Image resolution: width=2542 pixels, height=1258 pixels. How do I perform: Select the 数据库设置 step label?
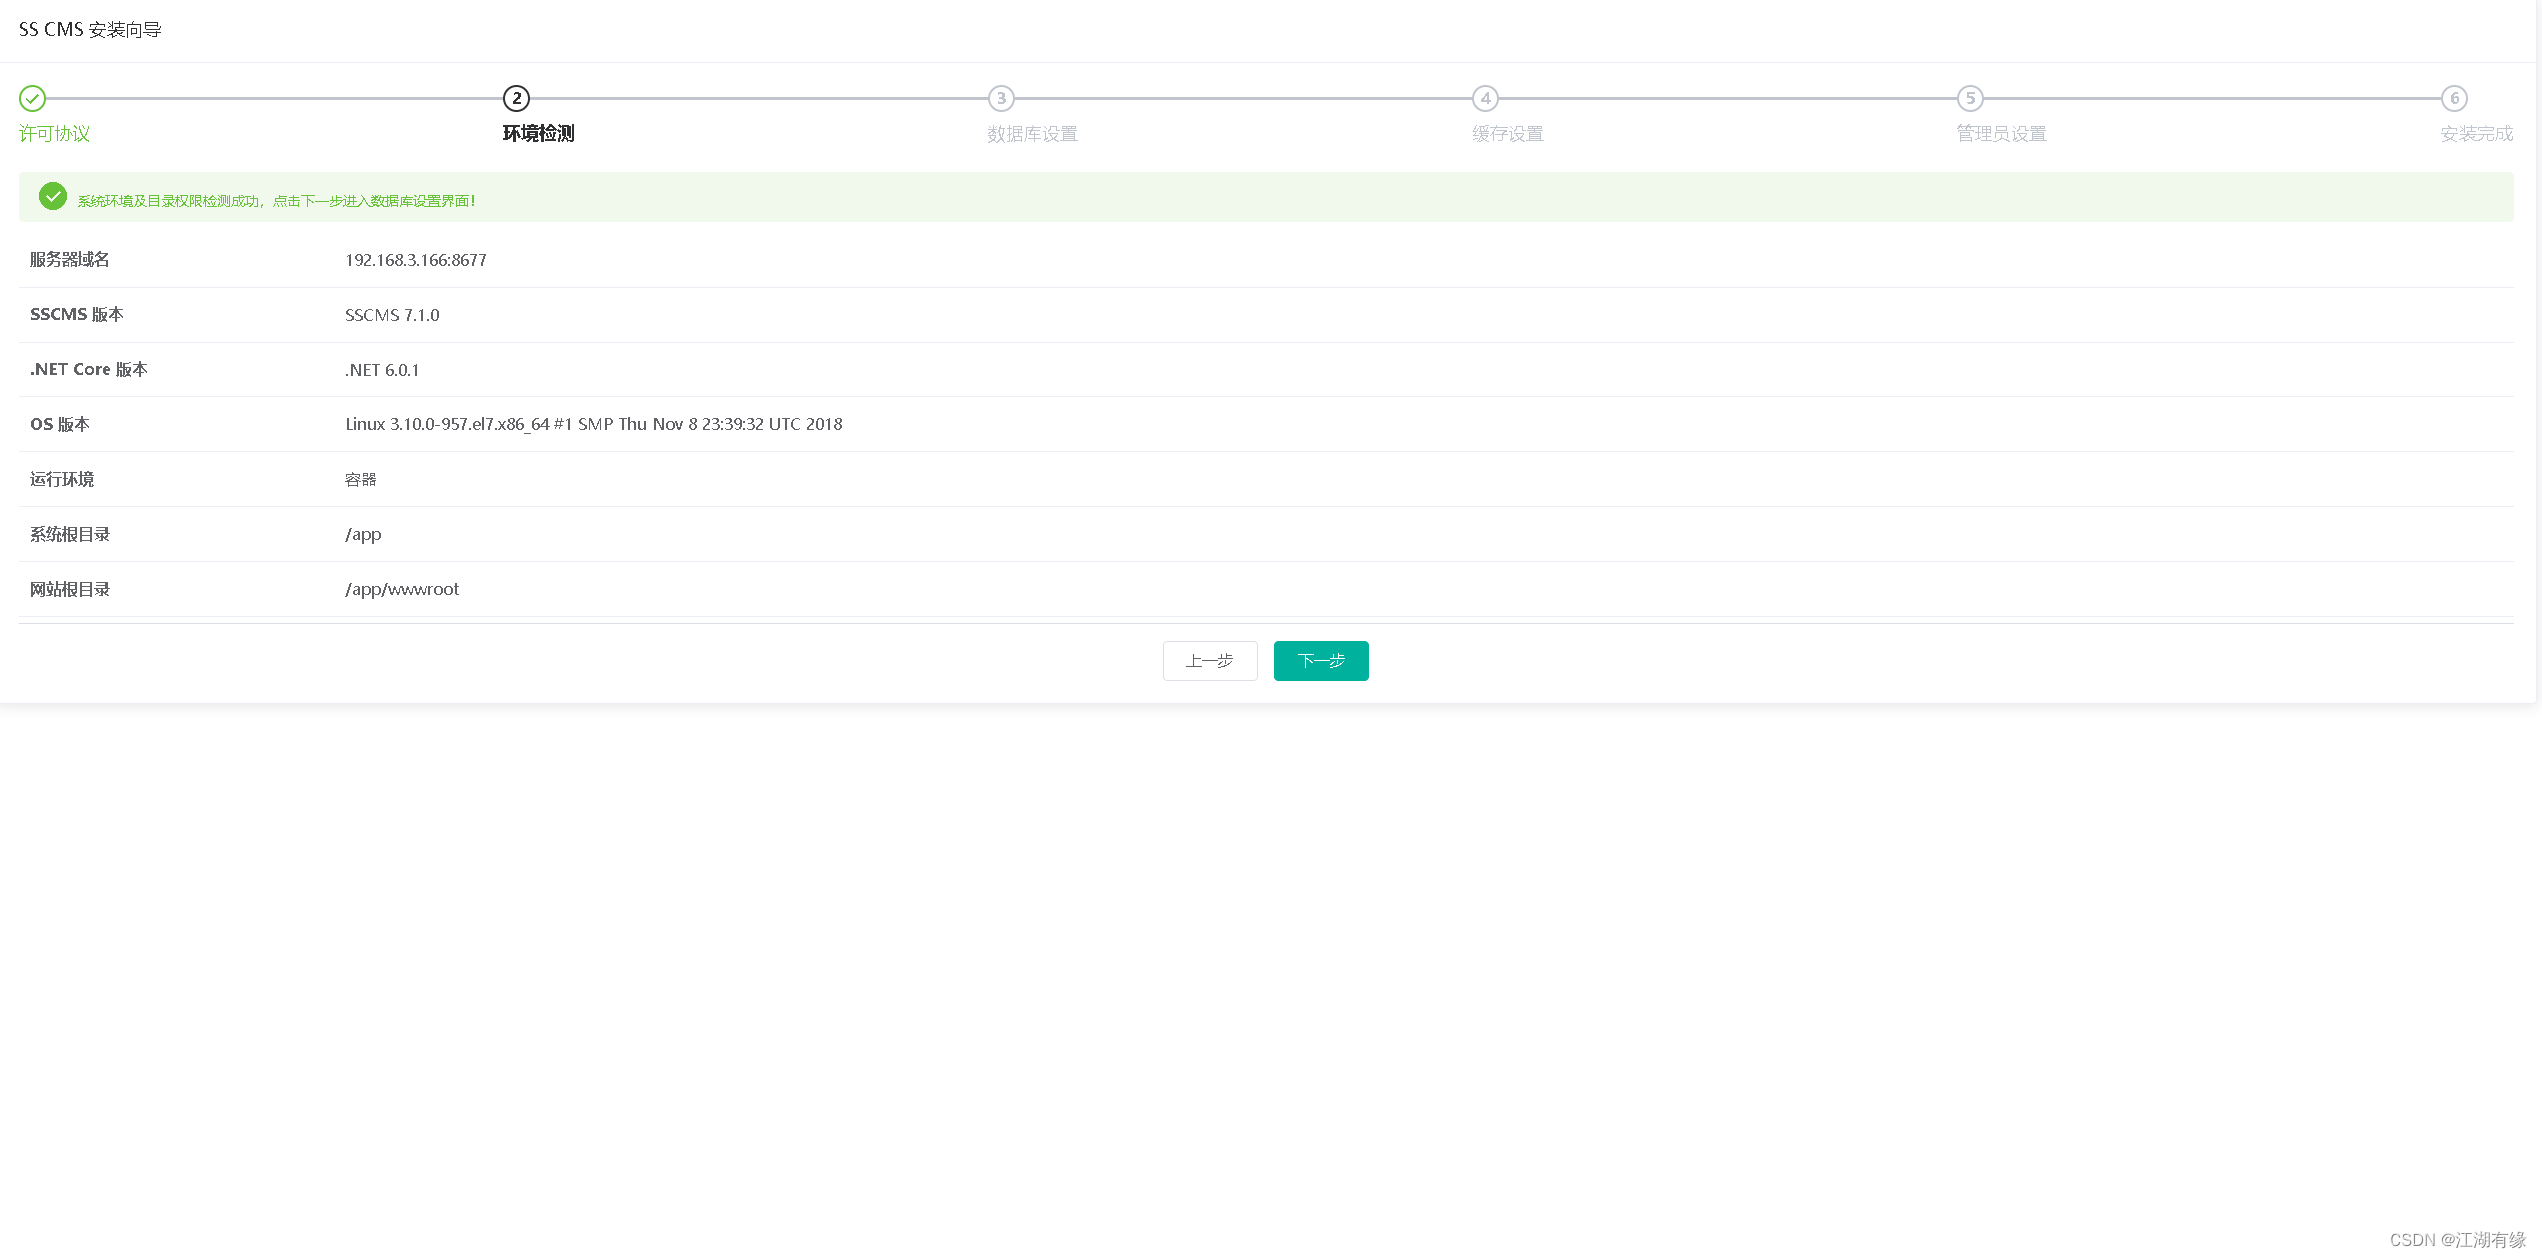[1032, 134]
